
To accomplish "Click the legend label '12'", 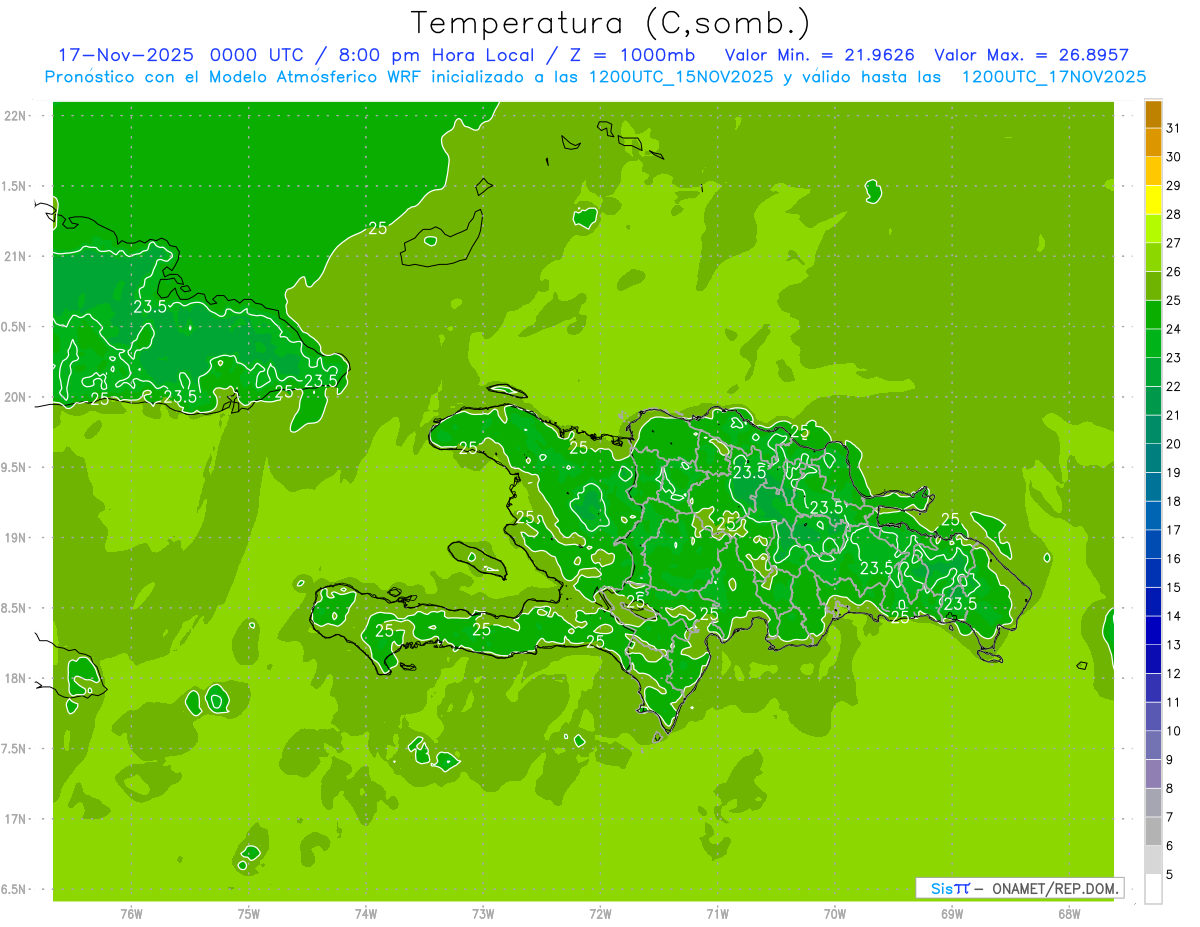I will tap(1173, 673).
